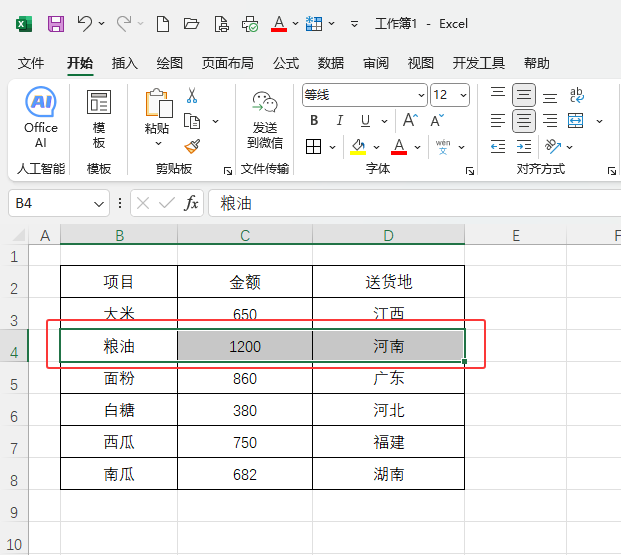Open the font size dropdown showing 12
Viewport: 621px width, 555px height.
(x=463, y=95)
